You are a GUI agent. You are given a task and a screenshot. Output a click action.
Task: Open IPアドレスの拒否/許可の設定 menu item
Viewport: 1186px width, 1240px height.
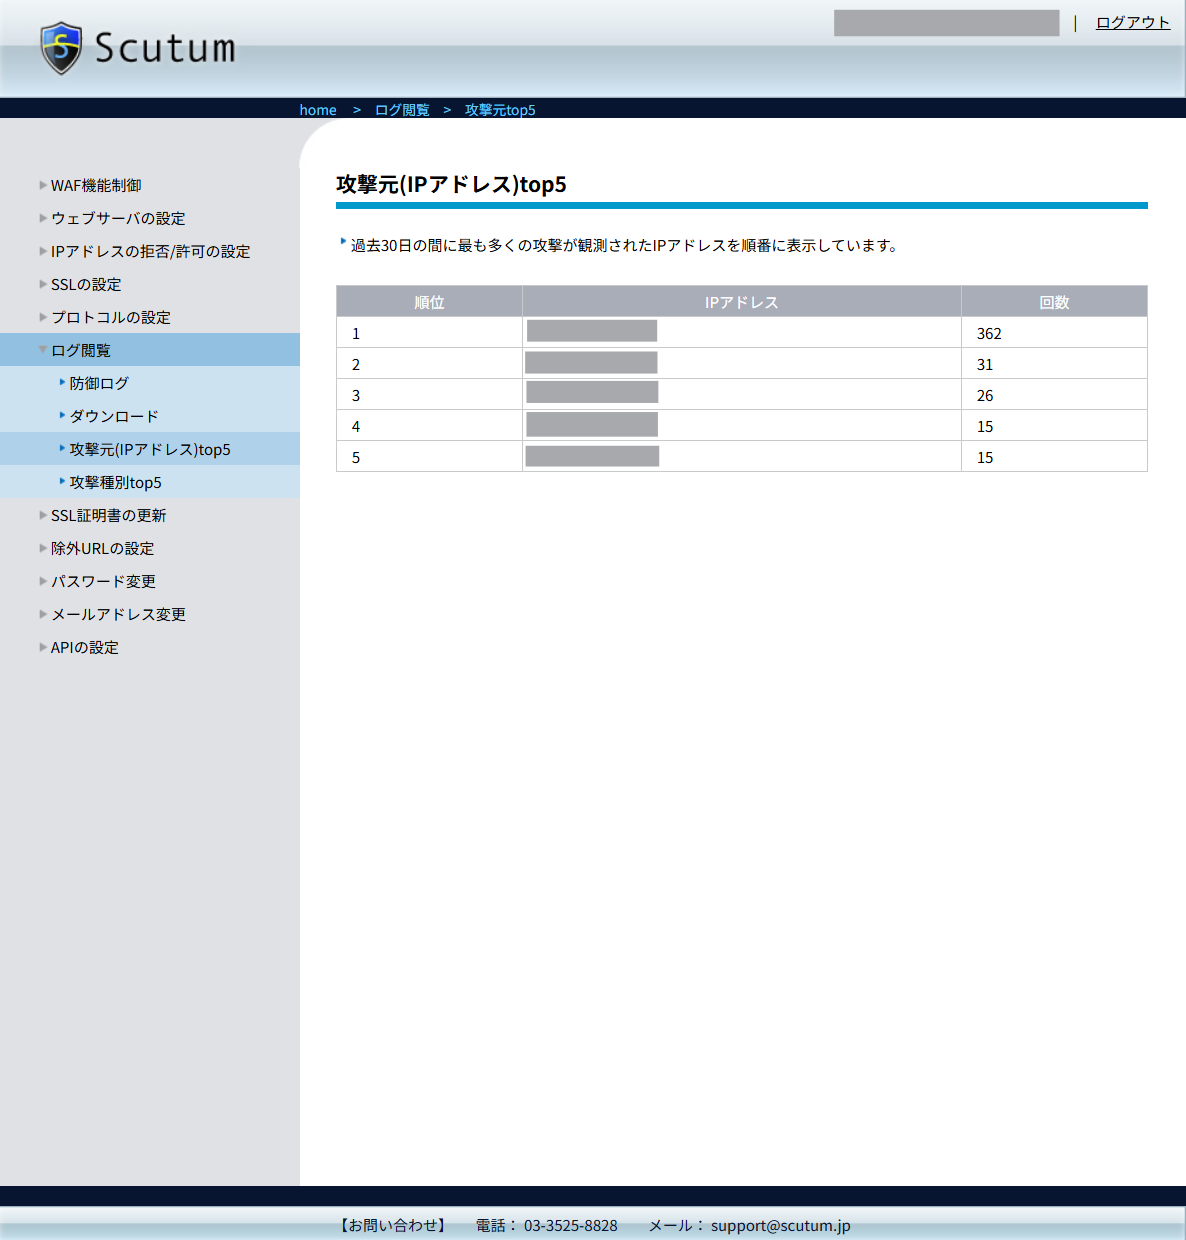[x=150, y=251]
